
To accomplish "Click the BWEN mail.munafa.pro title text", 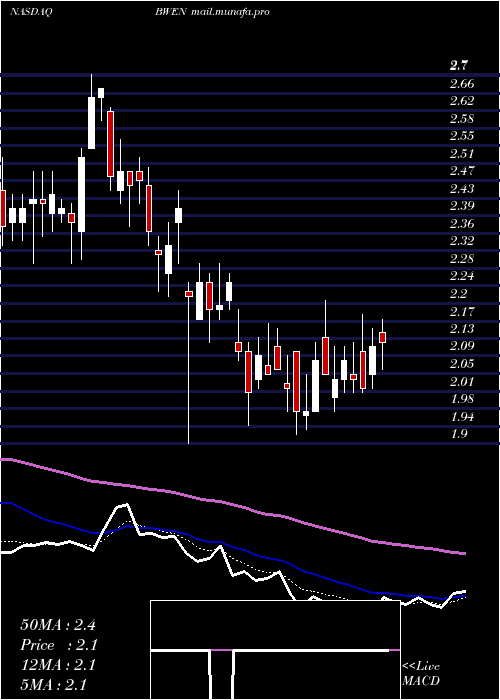I will [x=212, y=12].
